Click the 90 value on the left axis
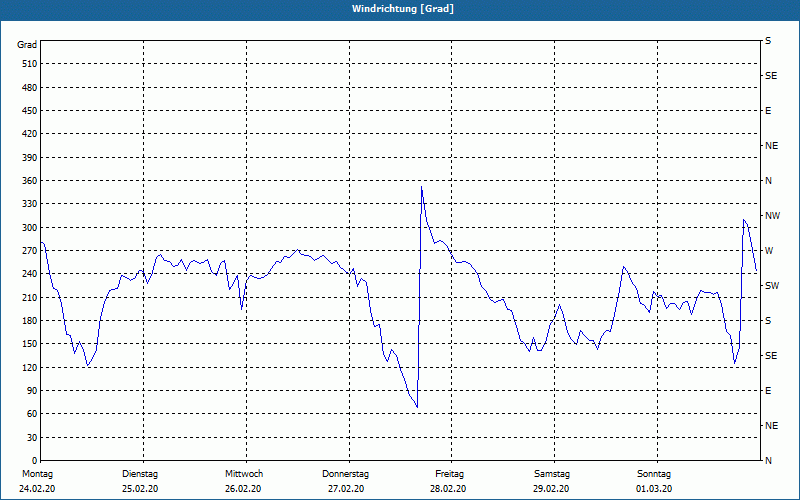 32,391
